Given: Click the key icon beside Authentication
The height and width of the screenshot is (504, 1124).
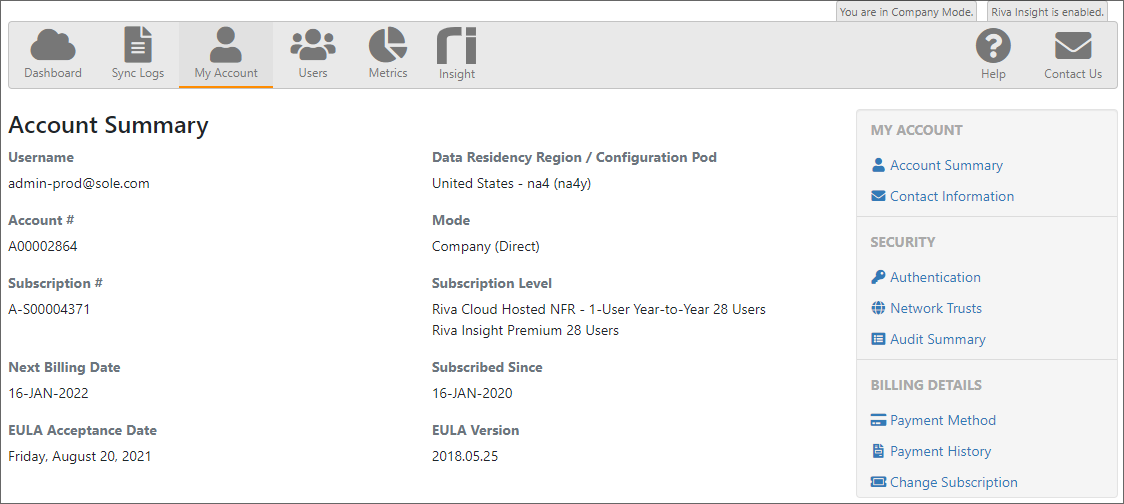Looking at the screenshot, I should 878,277.
